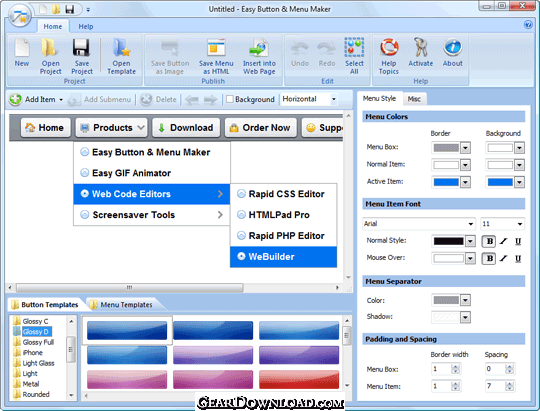Add Submenu to selected item

(100, 100)
